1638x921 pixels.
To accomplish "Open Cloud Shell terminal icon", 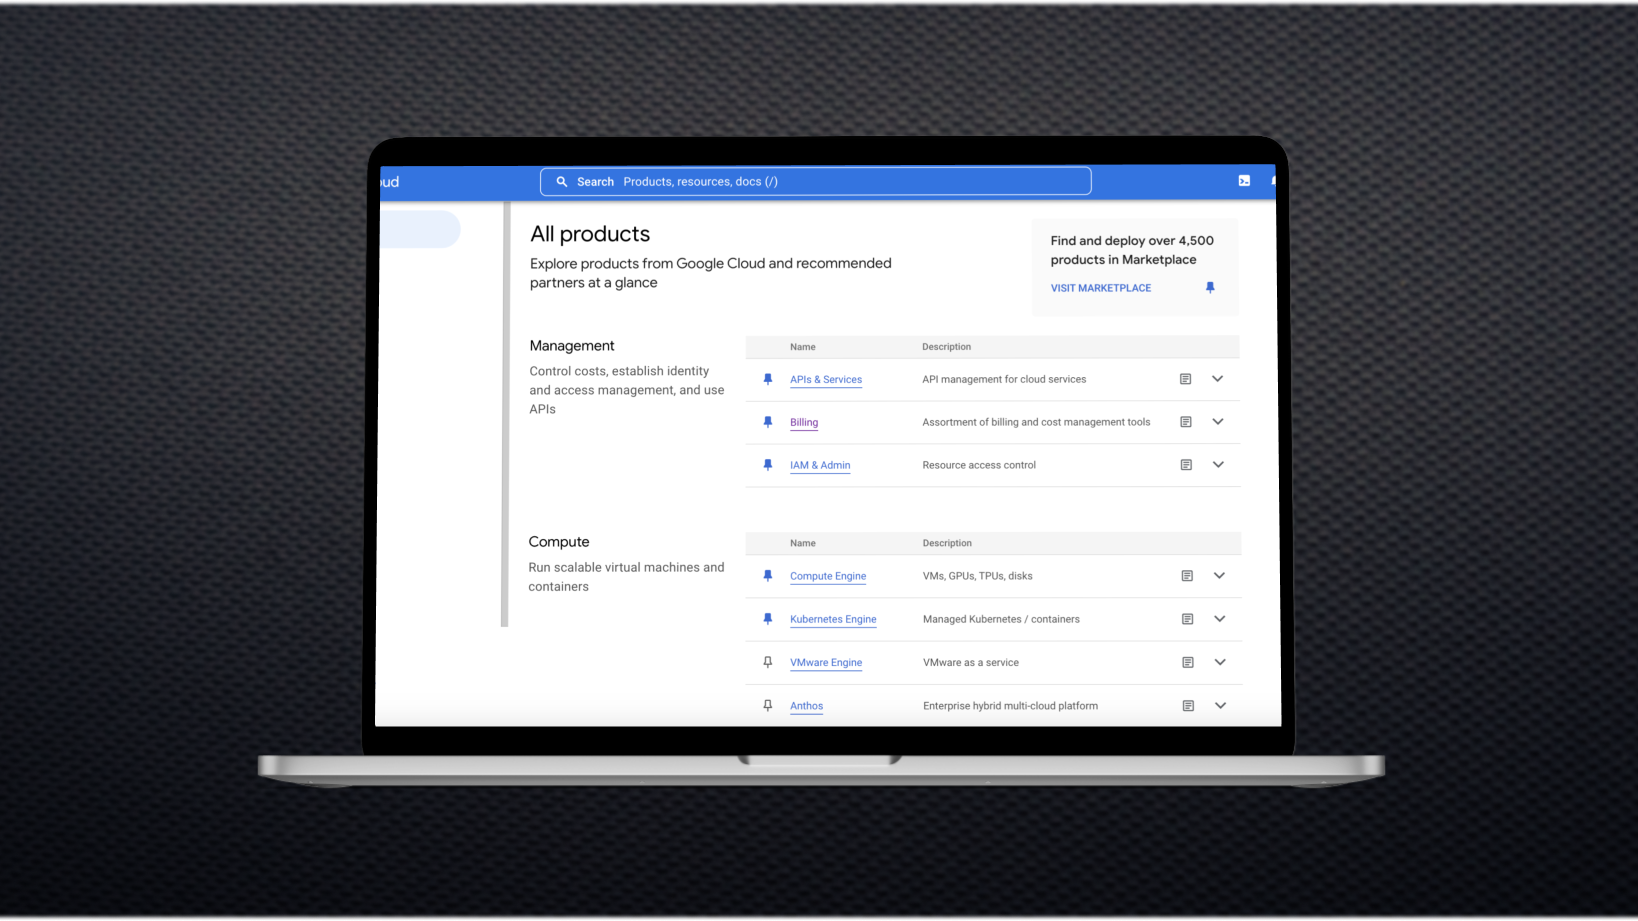I will [1244, 181].
